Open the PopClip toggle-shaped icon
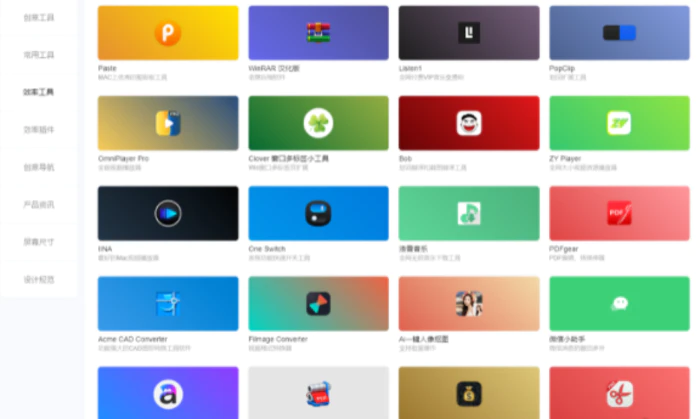 pos(619,33)
